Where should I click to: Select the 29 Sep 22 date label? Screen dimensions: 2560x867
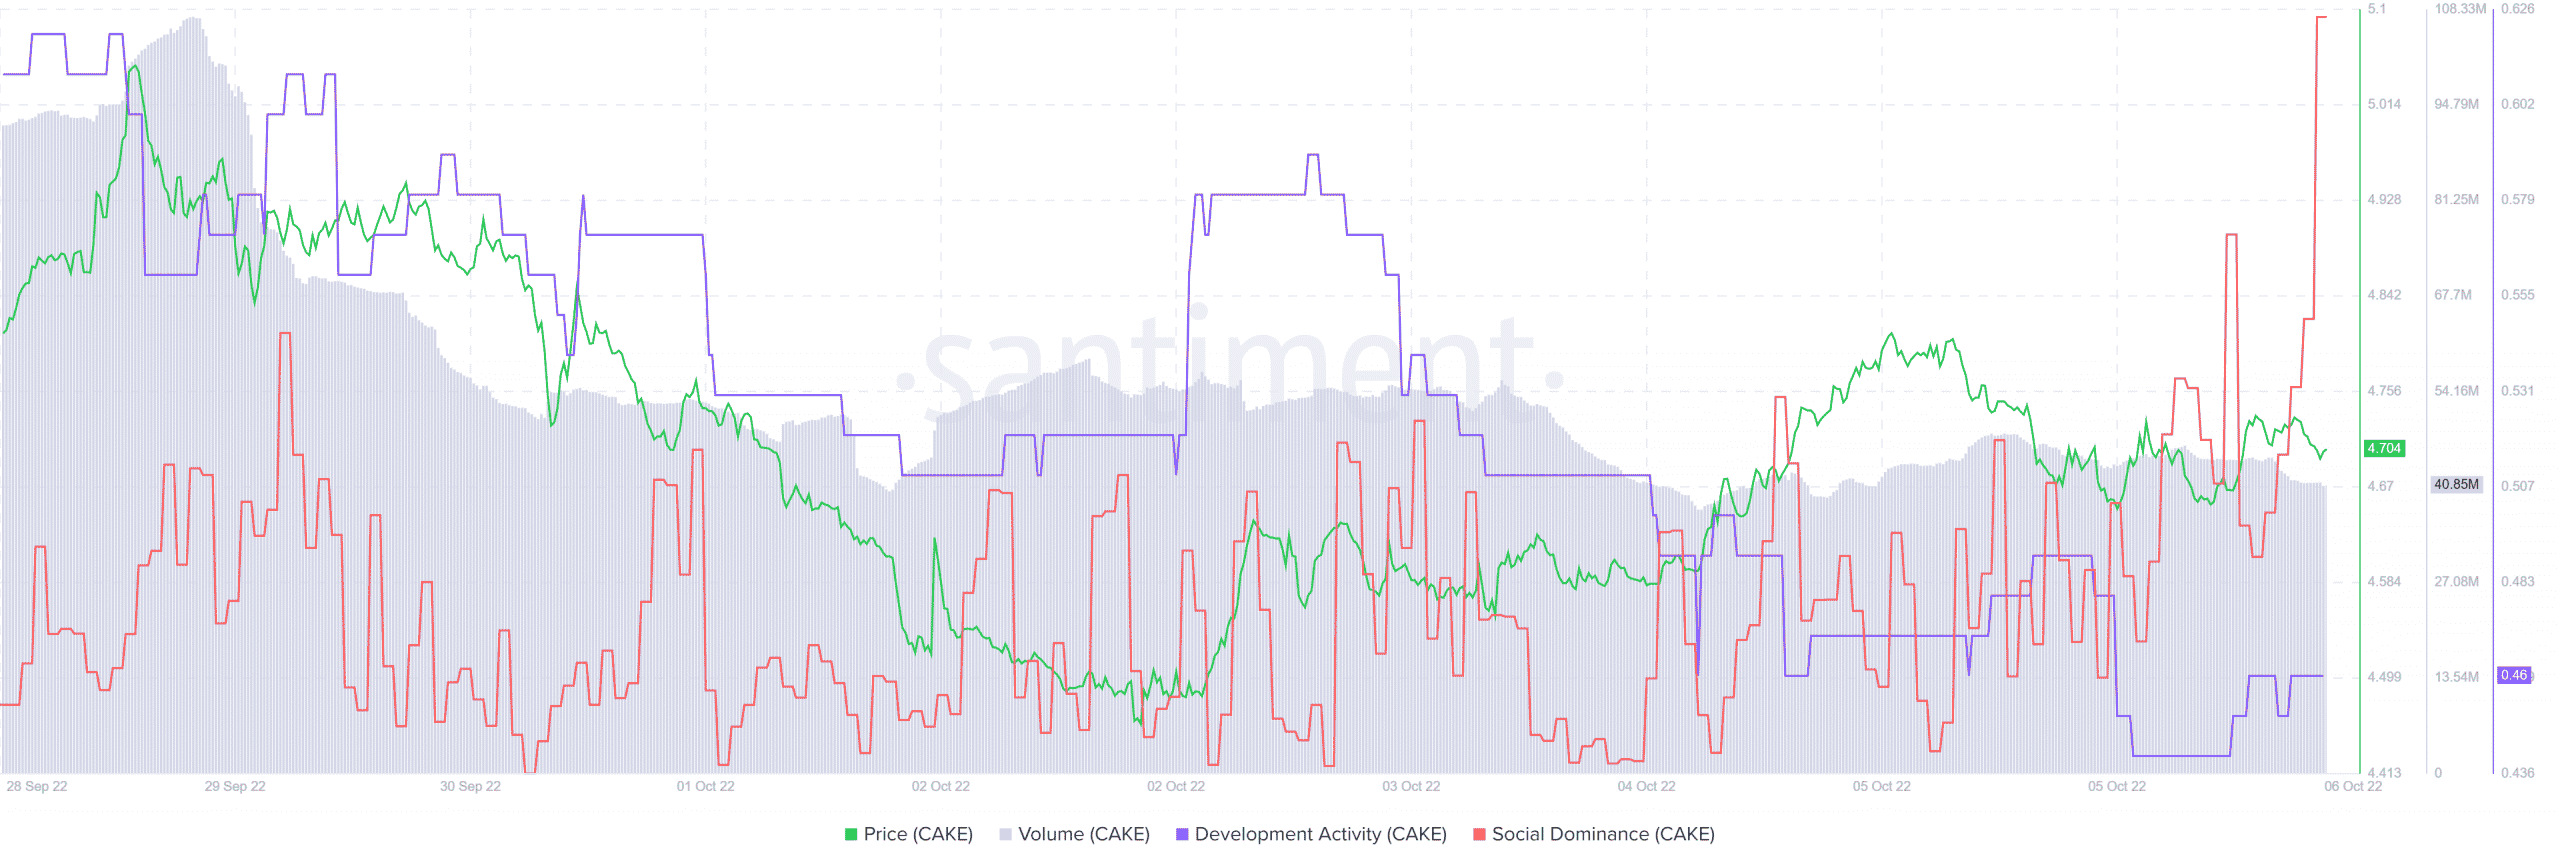tap(235, 786)
